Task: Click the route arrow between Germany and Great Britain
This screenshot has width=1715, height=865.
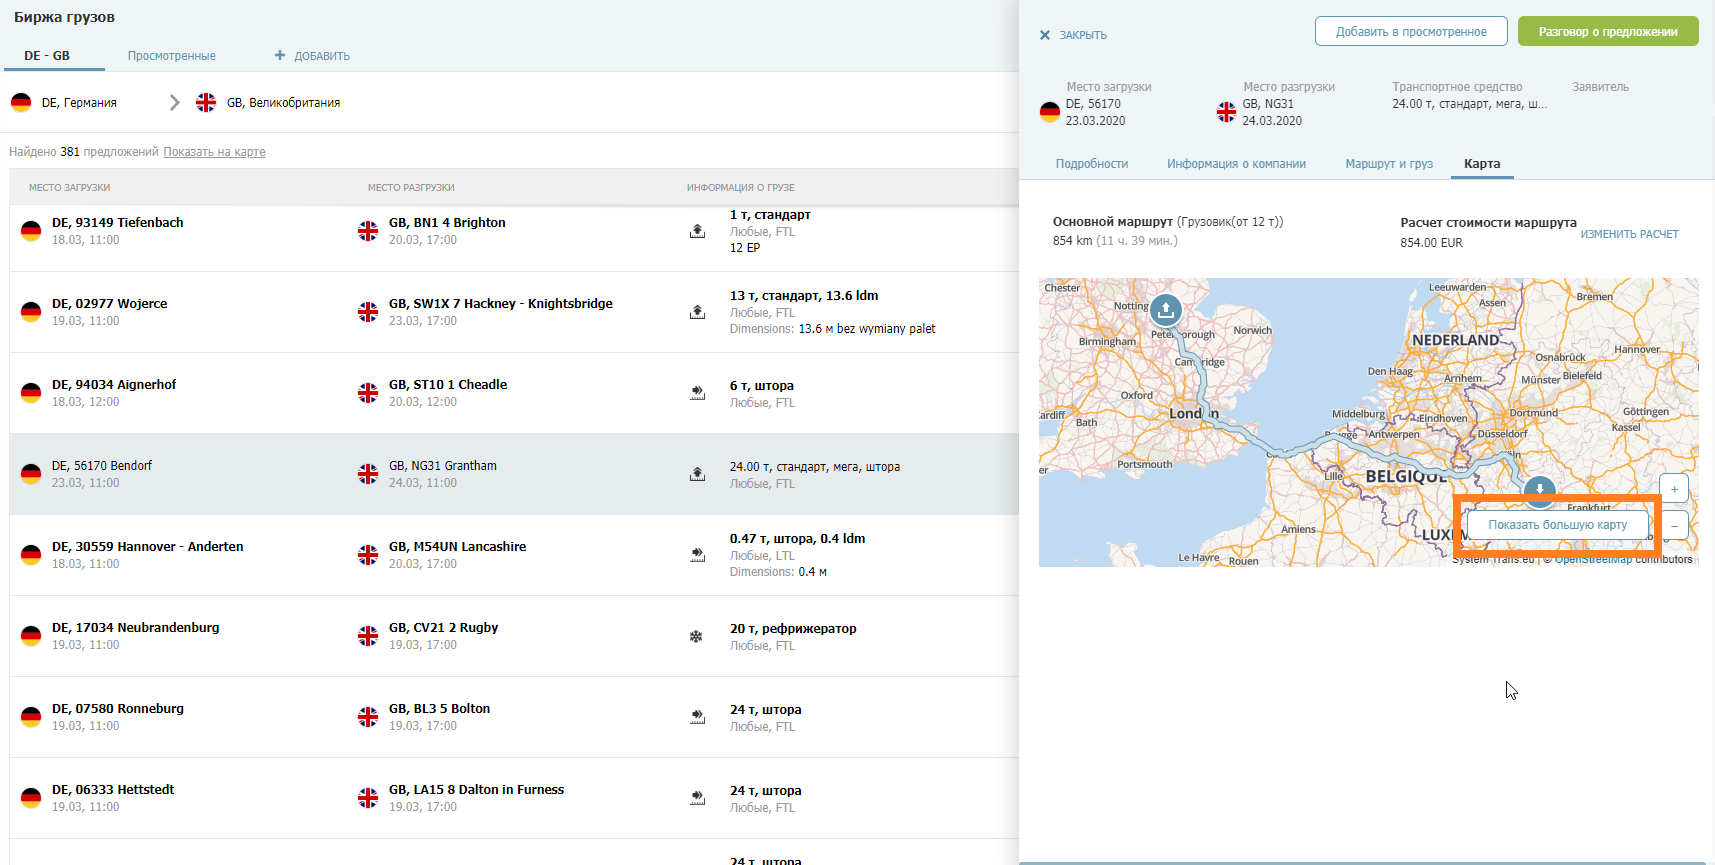Action: [x=175, y=102]
